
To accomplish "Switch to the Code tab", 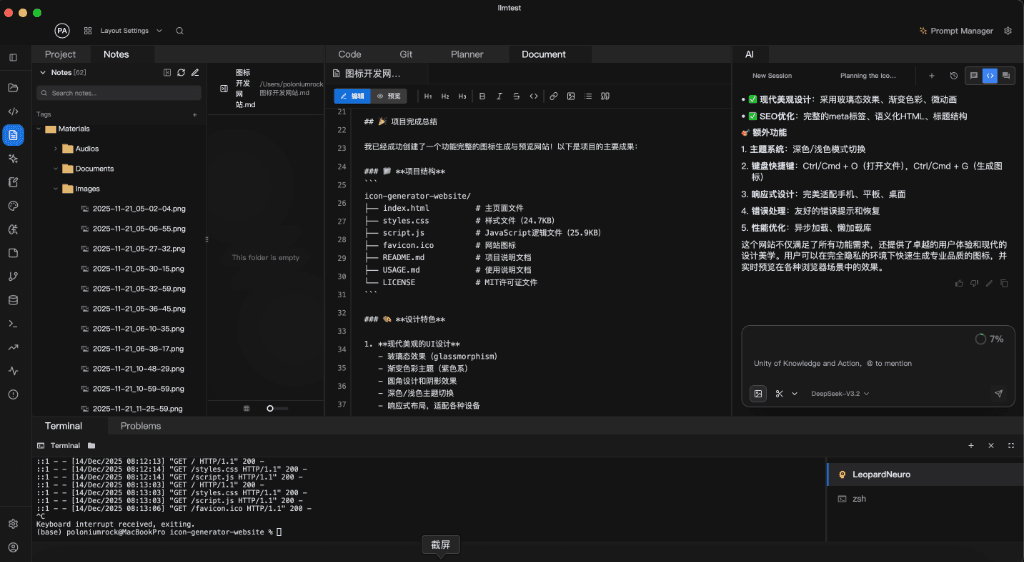I will point(349,54).
